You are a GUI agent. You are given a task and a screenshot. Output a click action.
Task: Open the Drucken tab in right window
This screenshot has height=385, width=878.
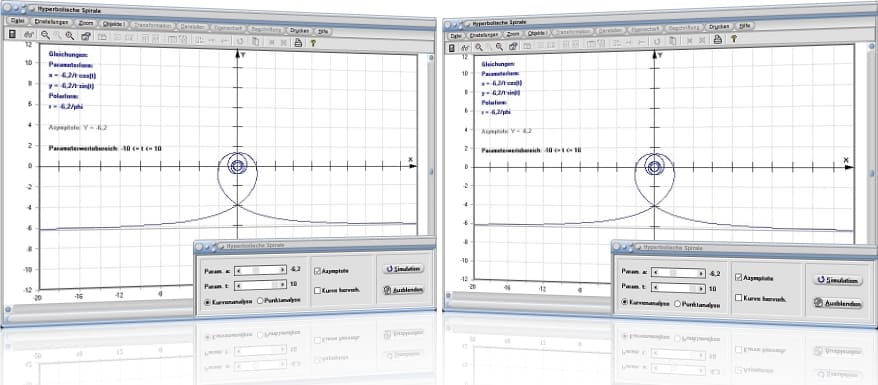coord(718,26)
